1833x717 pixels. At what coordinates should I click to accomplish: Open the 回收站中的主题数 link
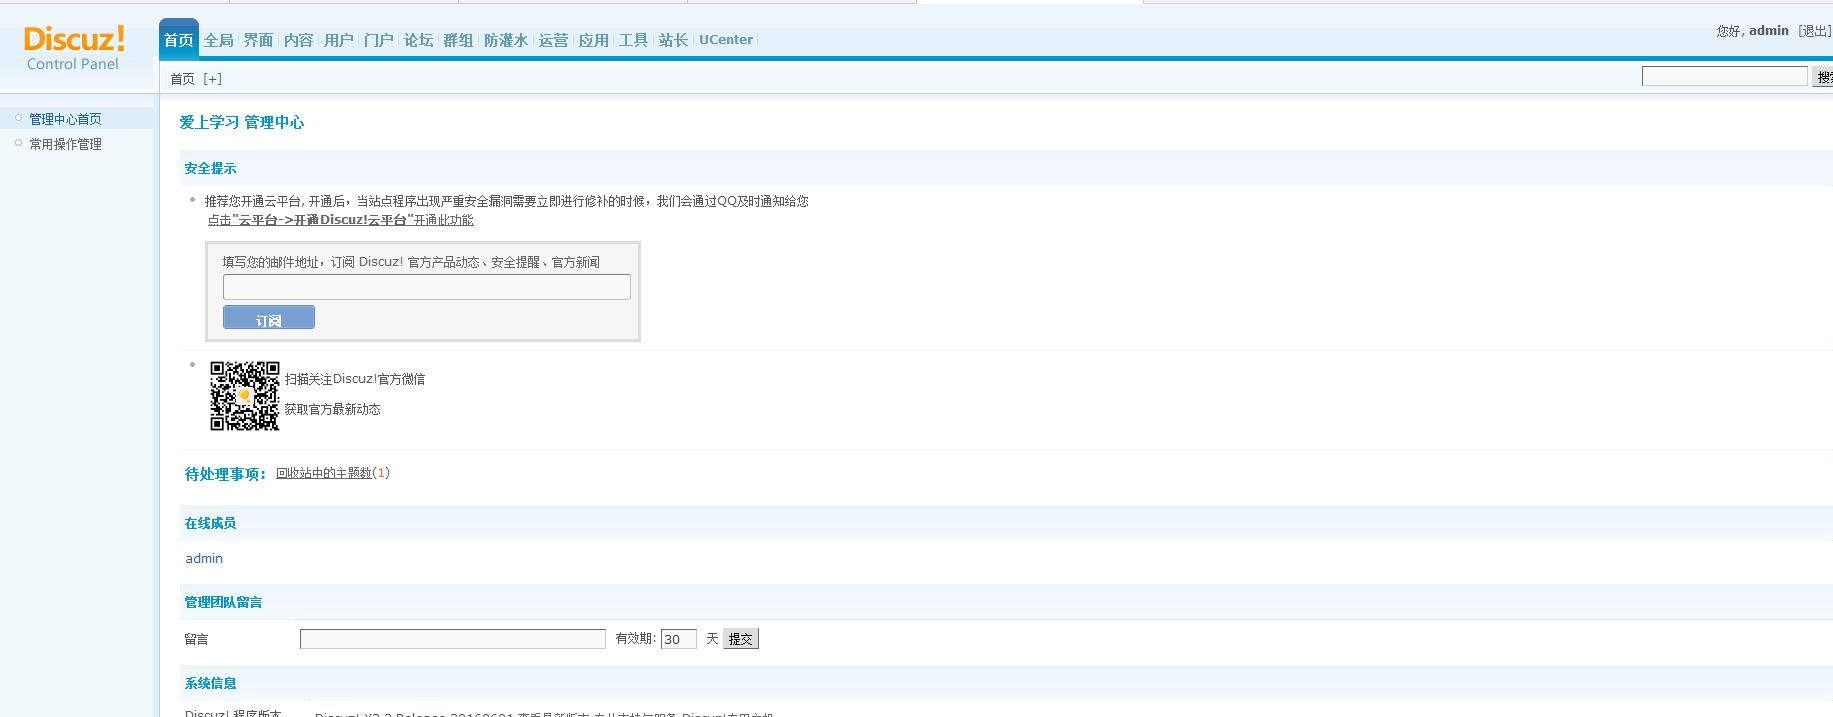324,473
